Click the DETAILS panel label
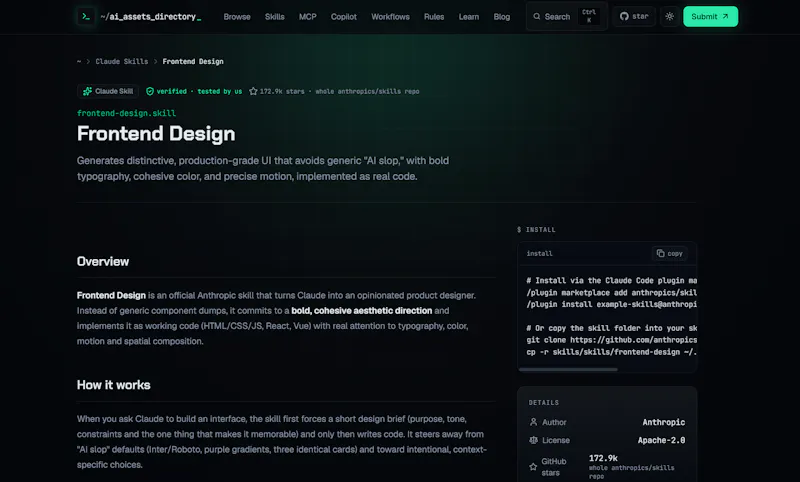Screen dimensions: 800x482 pos(543,402)
